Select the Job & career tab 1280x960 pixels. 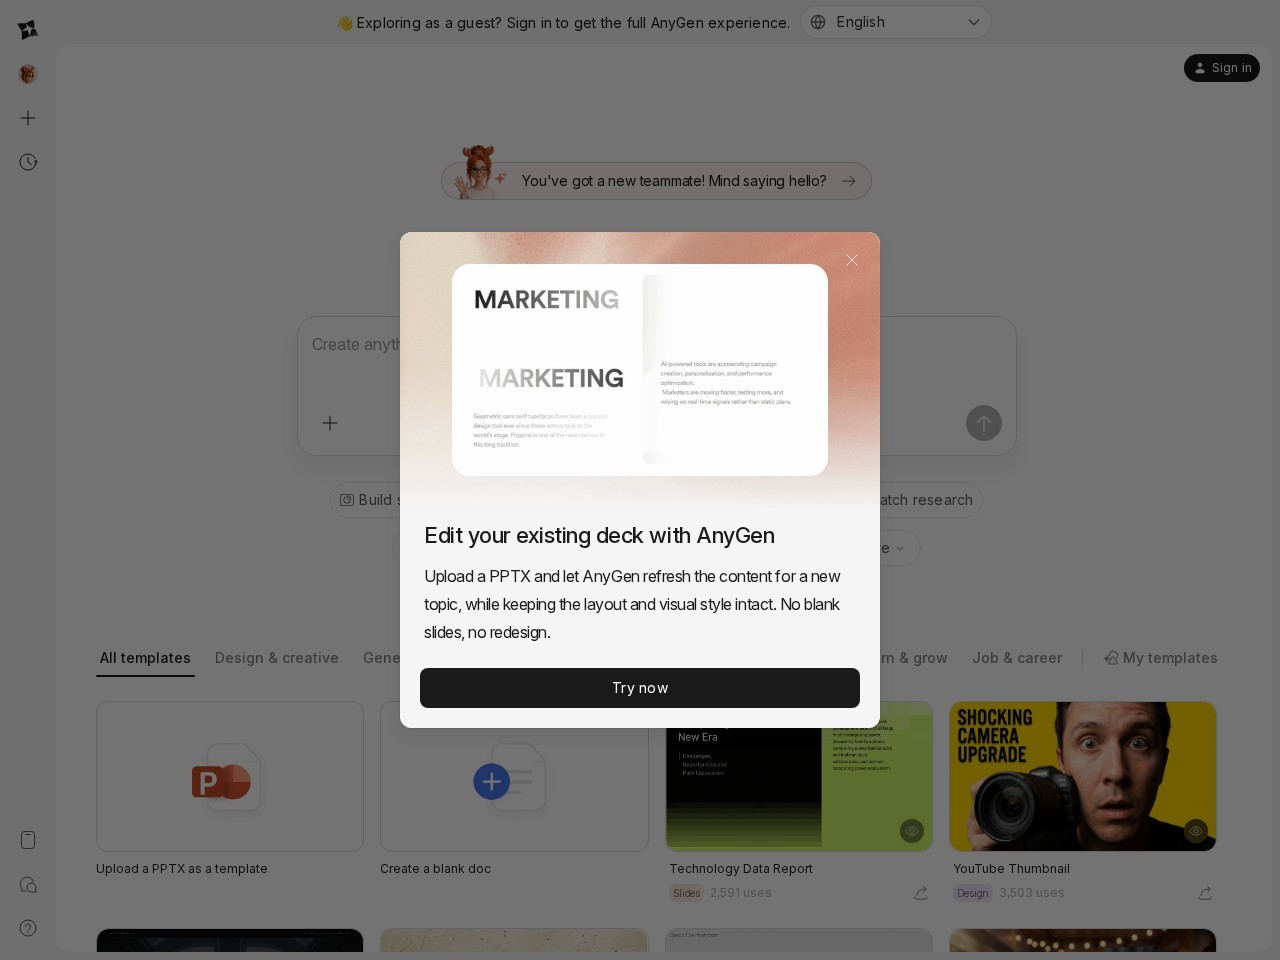tap(1017, 658)
